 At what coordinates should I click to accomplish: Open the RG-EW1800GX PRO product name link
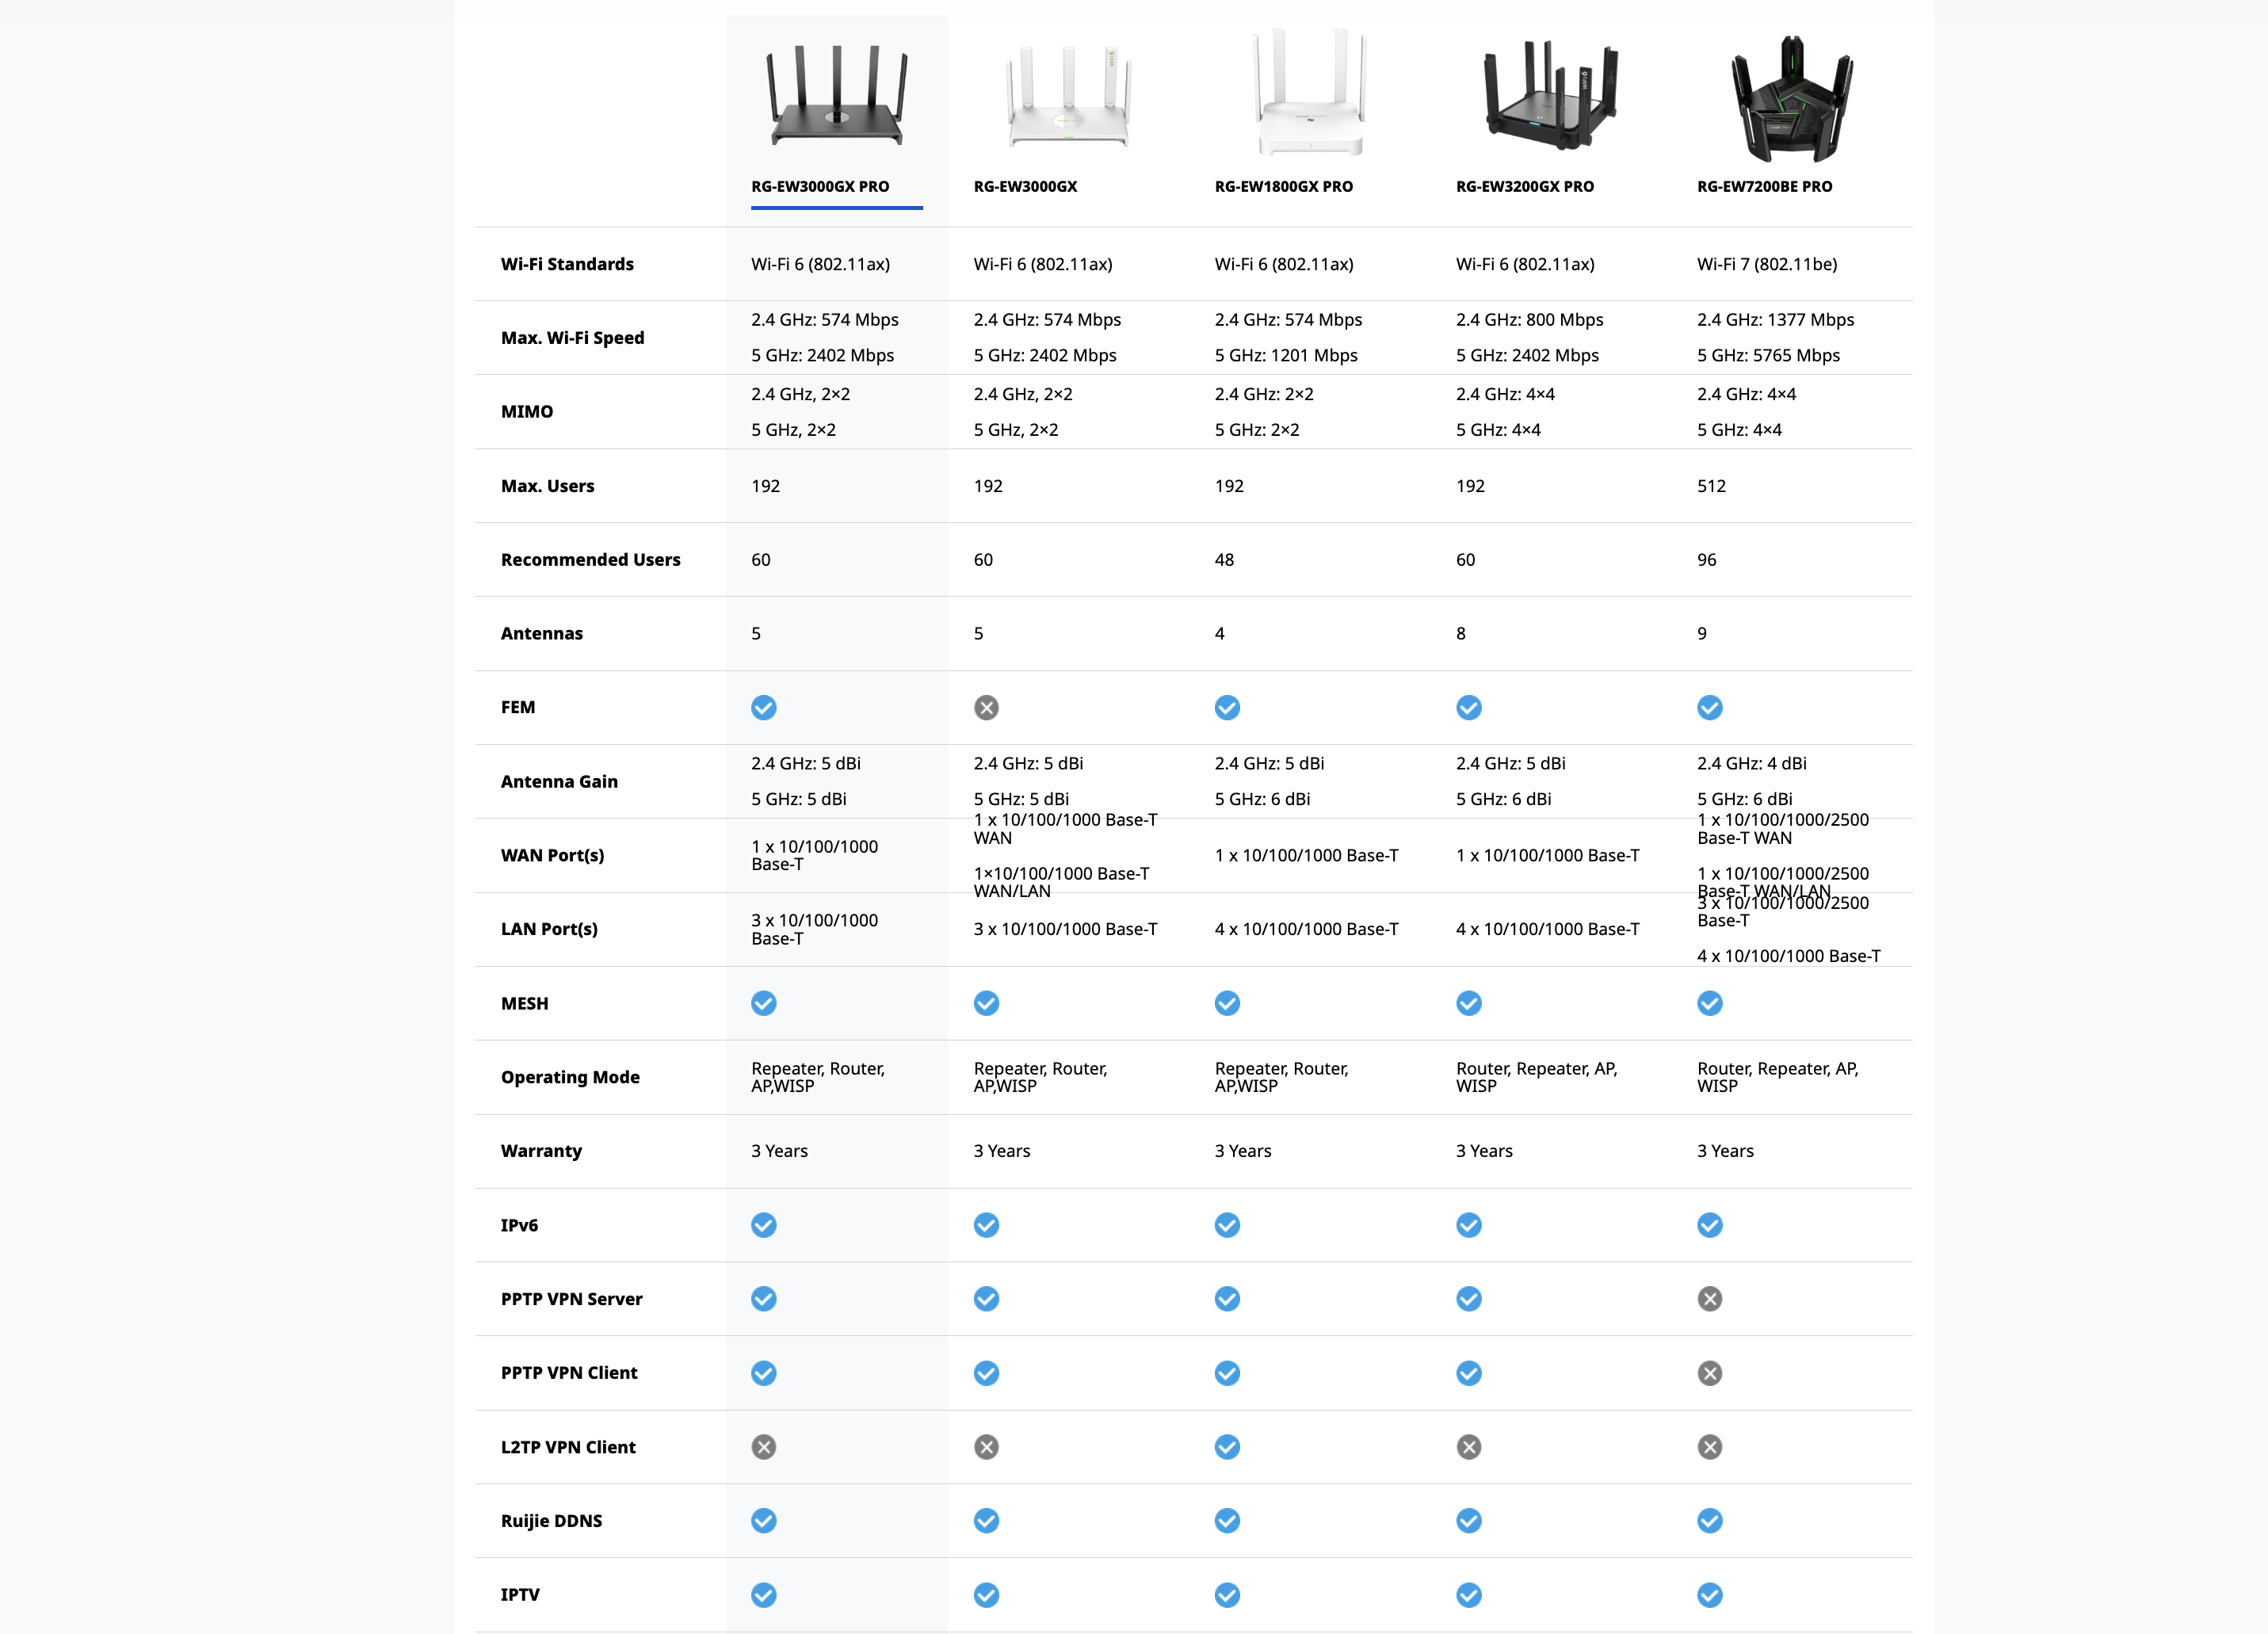click(x=1283, y=187)
